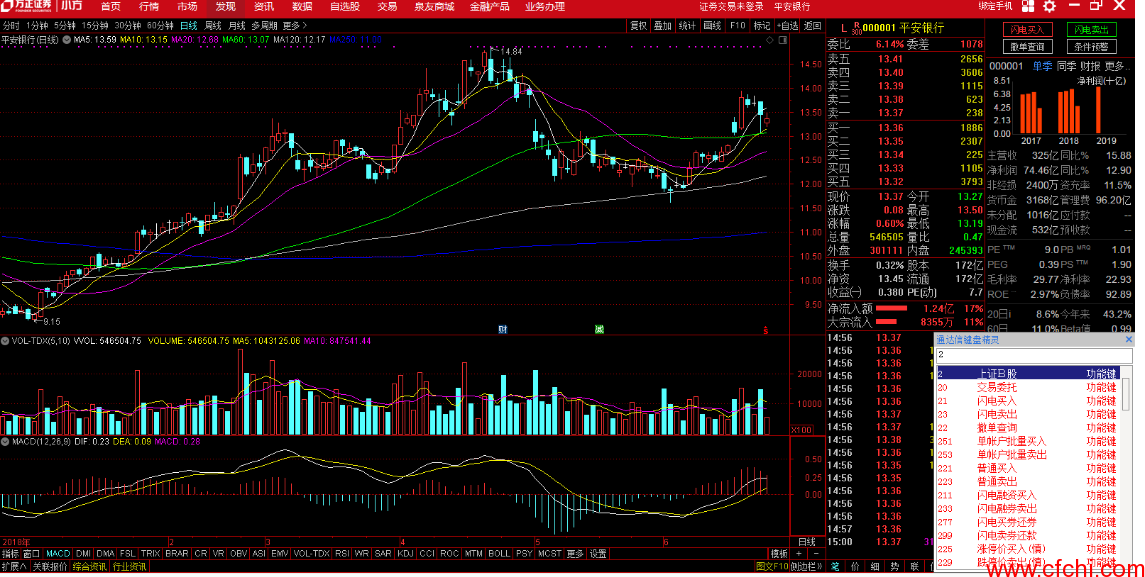Click 绑定手机 in the title bar
Image resolution: width=1145 pixels, height=577 pixels.
tap(995, 7)
